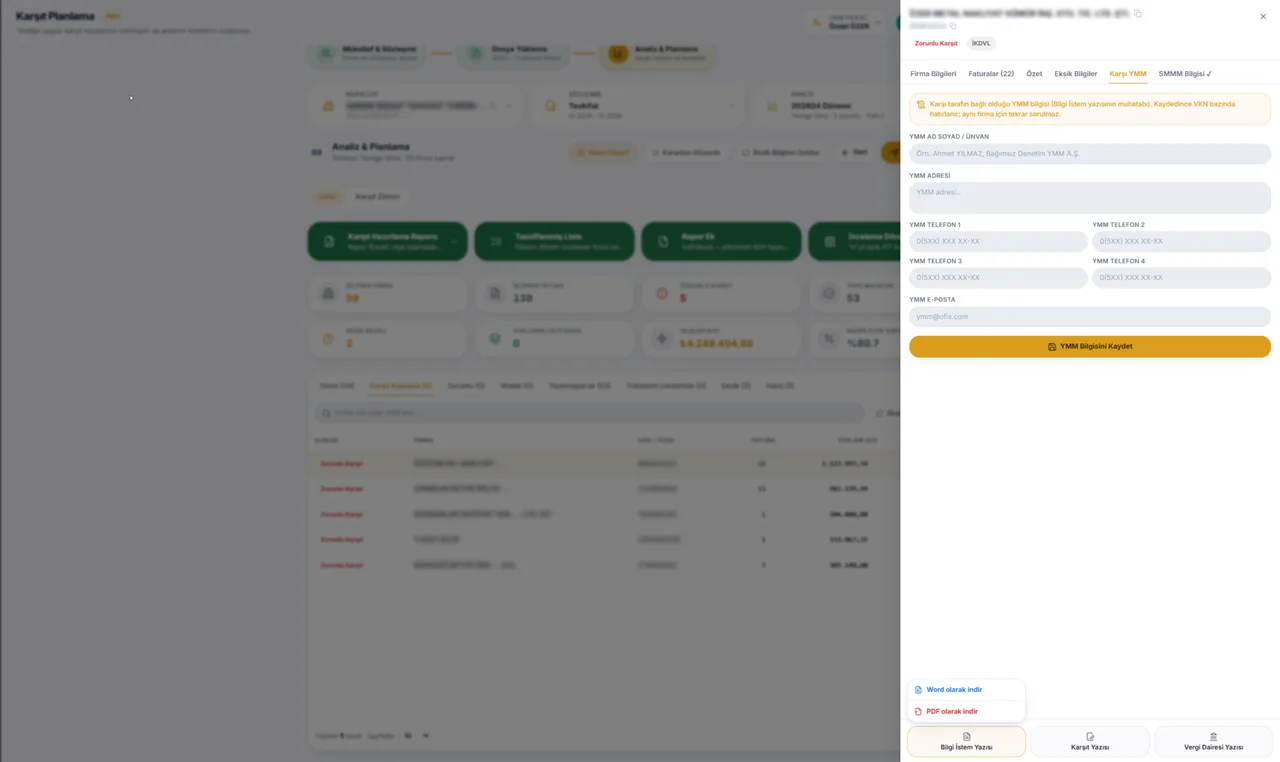Open the Firma Bilgileri tab

point(933,74)
